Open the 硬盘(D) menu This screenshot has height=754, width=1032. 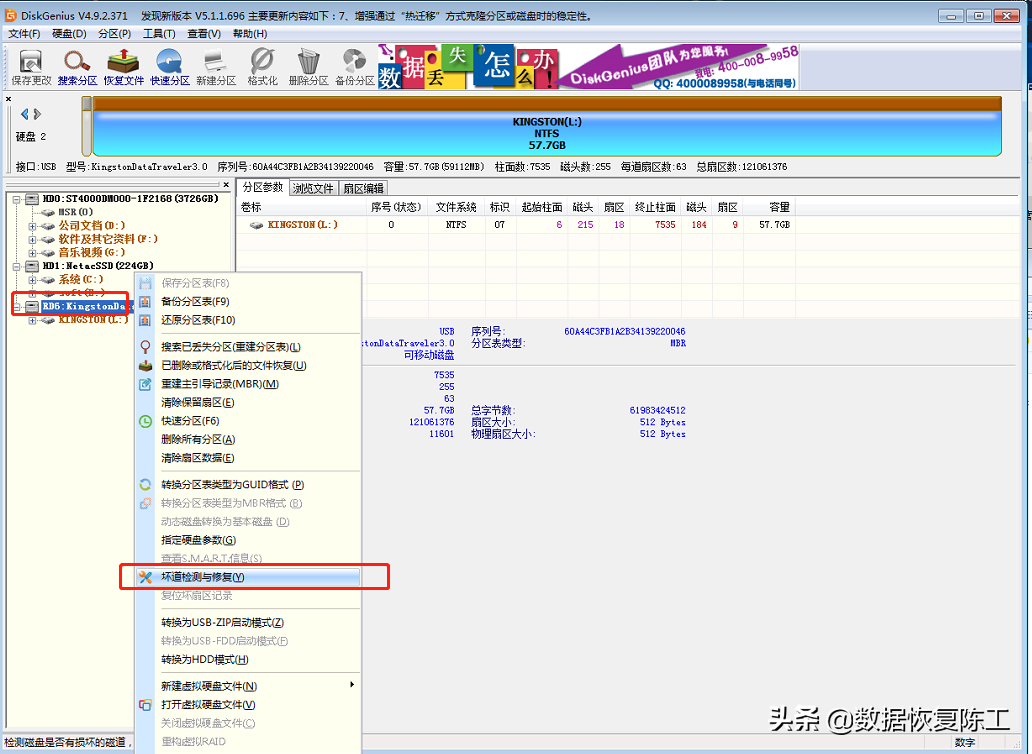coord(69,34)
